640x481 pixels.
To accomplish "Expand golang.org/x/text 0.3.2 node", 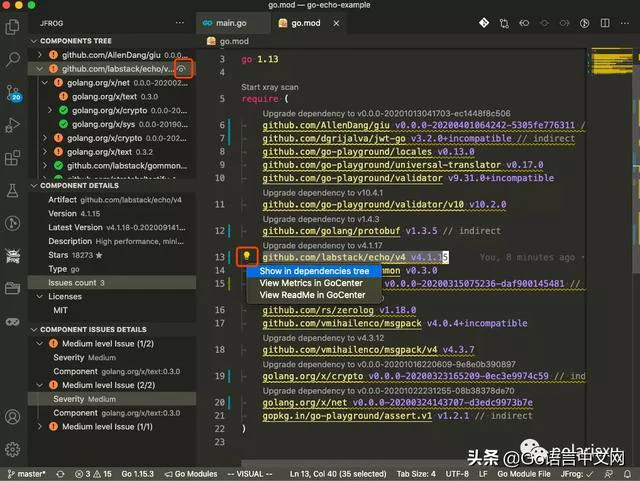I will click(x=45, y=152).
